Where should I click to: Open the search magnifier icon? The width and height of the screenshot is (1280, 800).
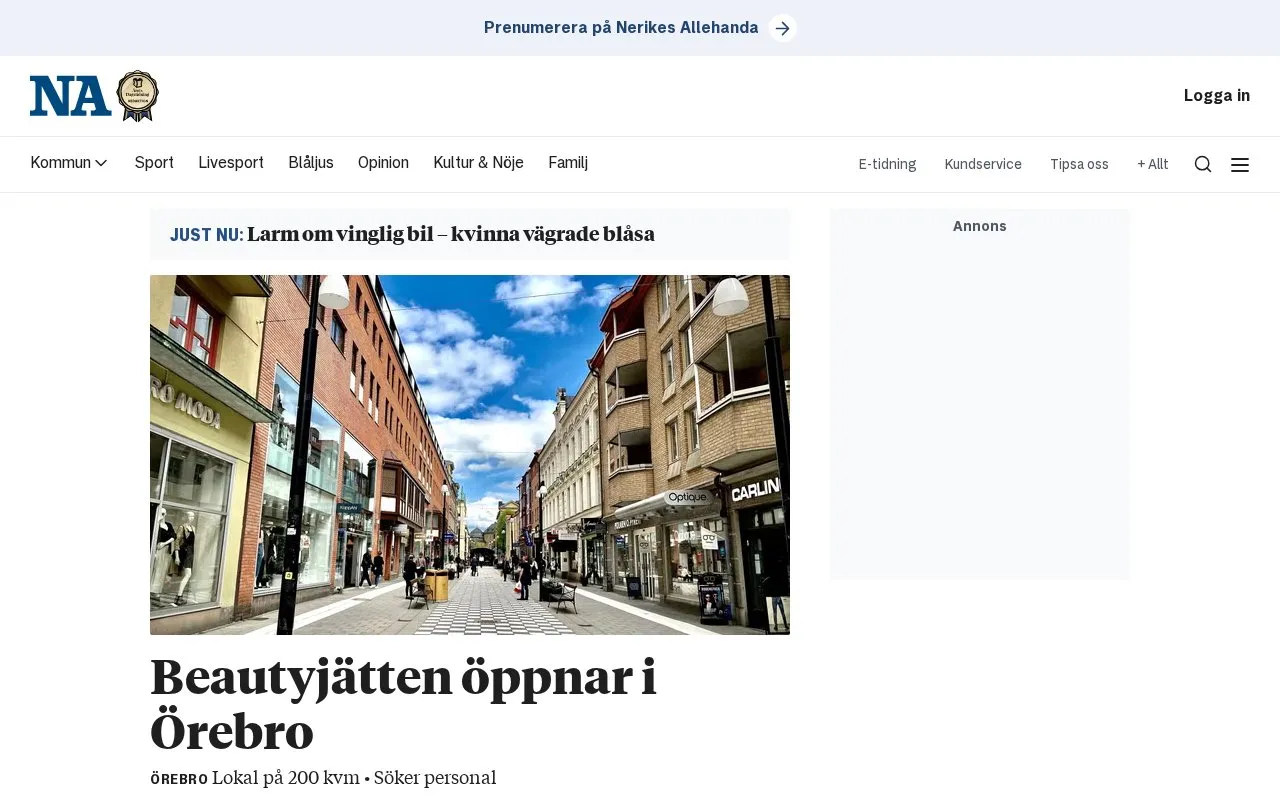click(1203, 165)
